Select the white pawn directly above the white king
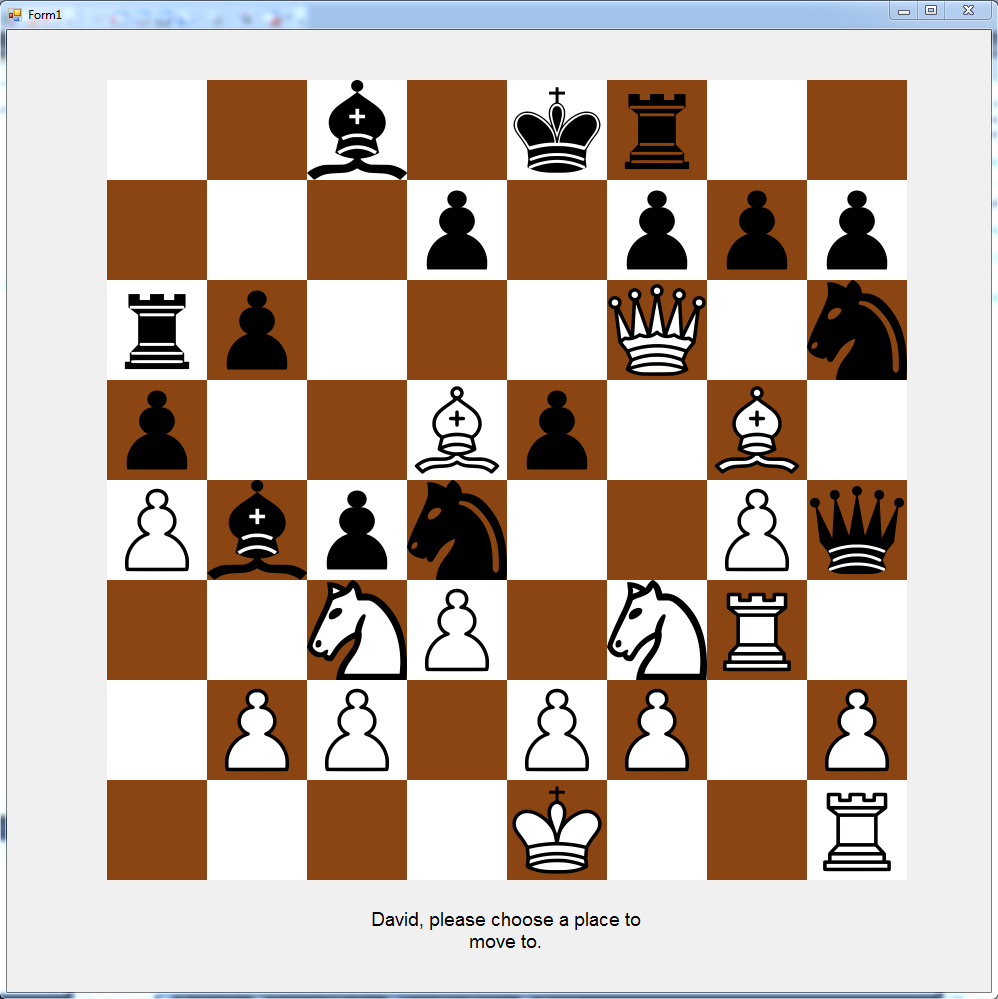This screenshot has width=998, height=999. point(557,730)
